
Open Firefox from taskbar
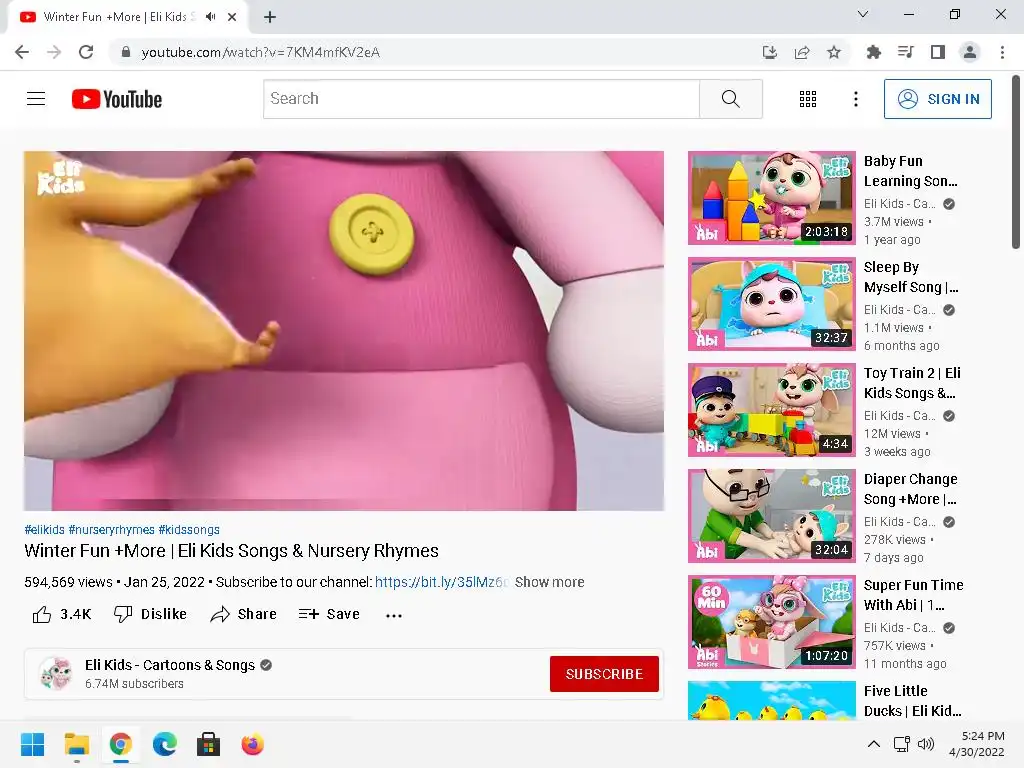(x=253, y=744)
